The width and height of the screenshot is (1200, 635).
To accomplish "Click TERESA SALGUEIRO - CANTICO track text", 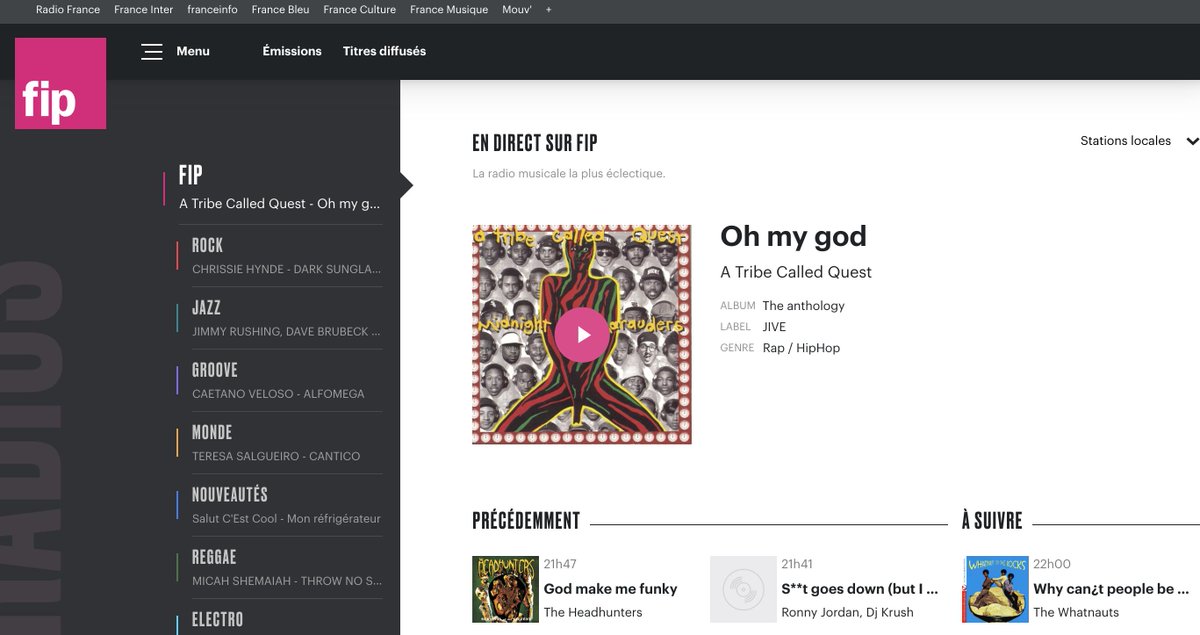I will click(x=276, y=456).
